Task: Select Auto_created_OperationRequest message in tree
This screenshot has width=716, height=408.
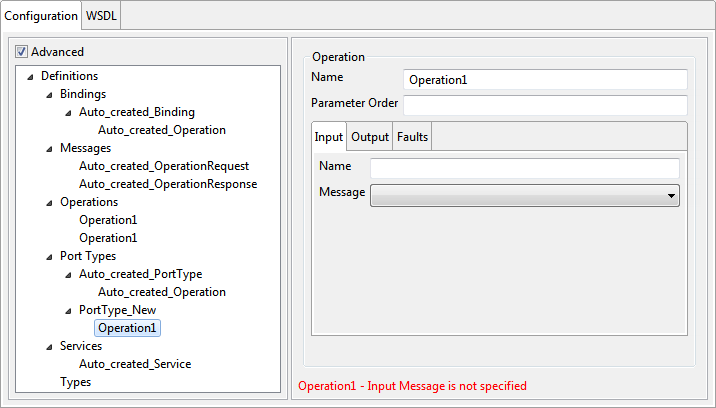Action: pyautogui.click(x=164, y=166)
